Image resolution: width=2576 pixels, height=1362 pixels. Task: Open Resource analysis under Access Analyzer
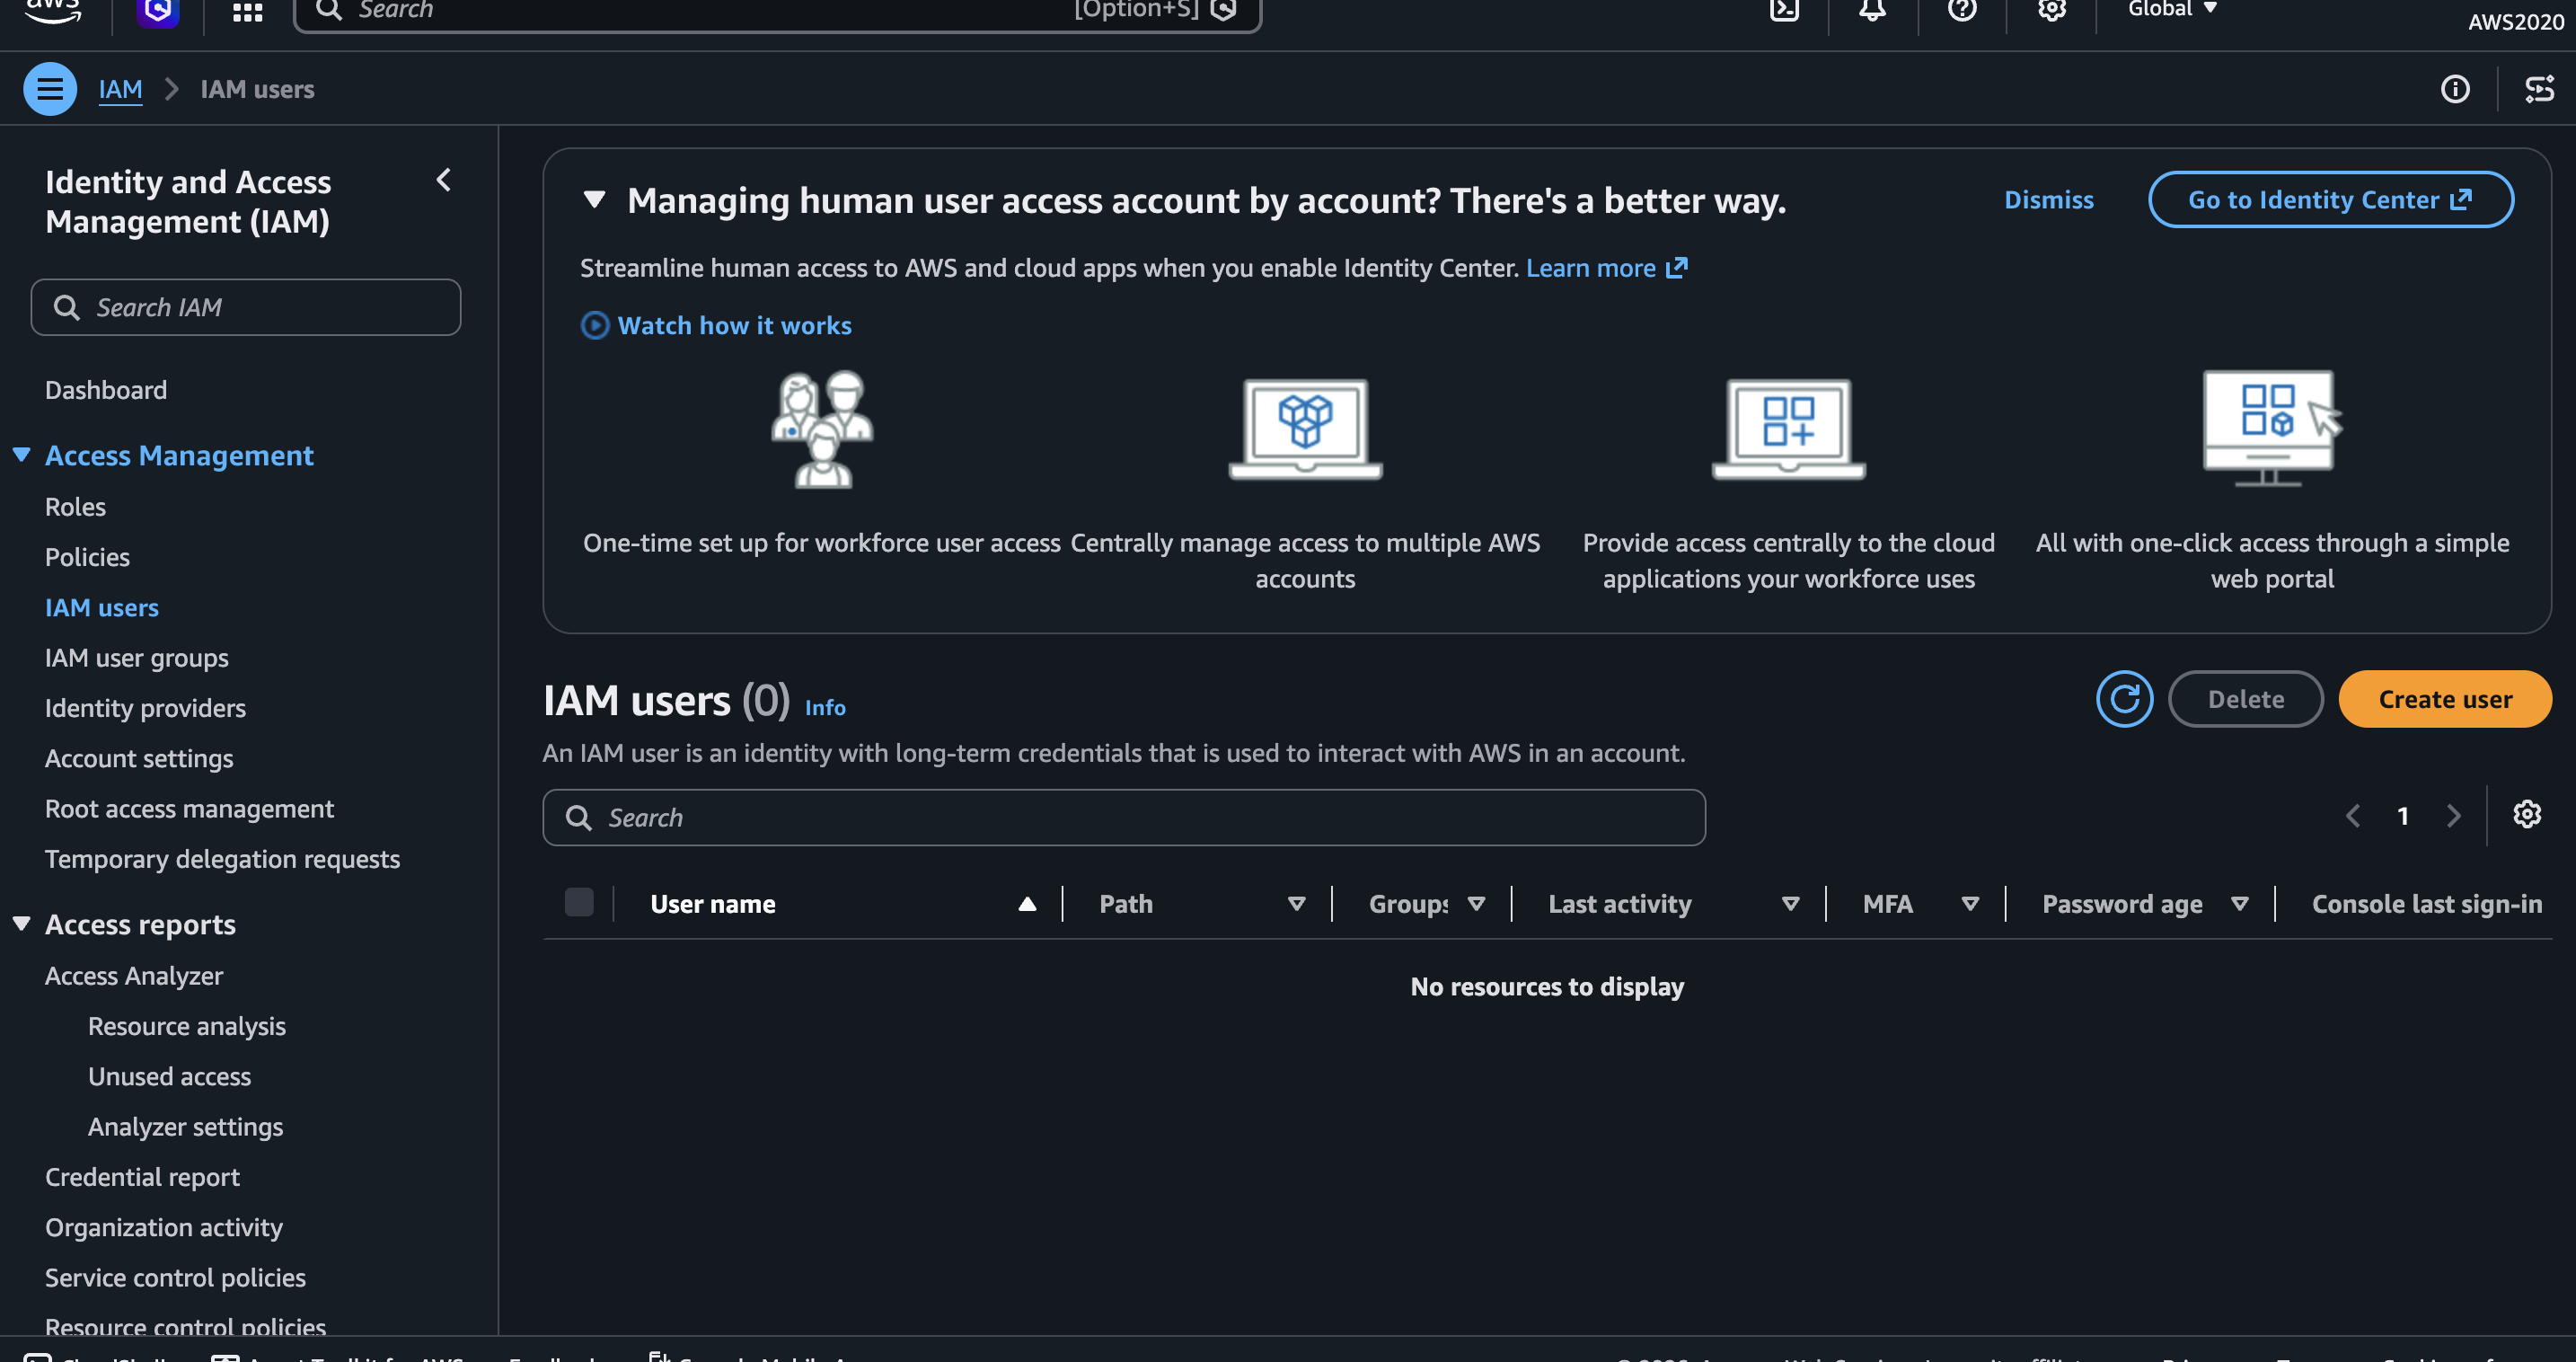pos(186,1026)
